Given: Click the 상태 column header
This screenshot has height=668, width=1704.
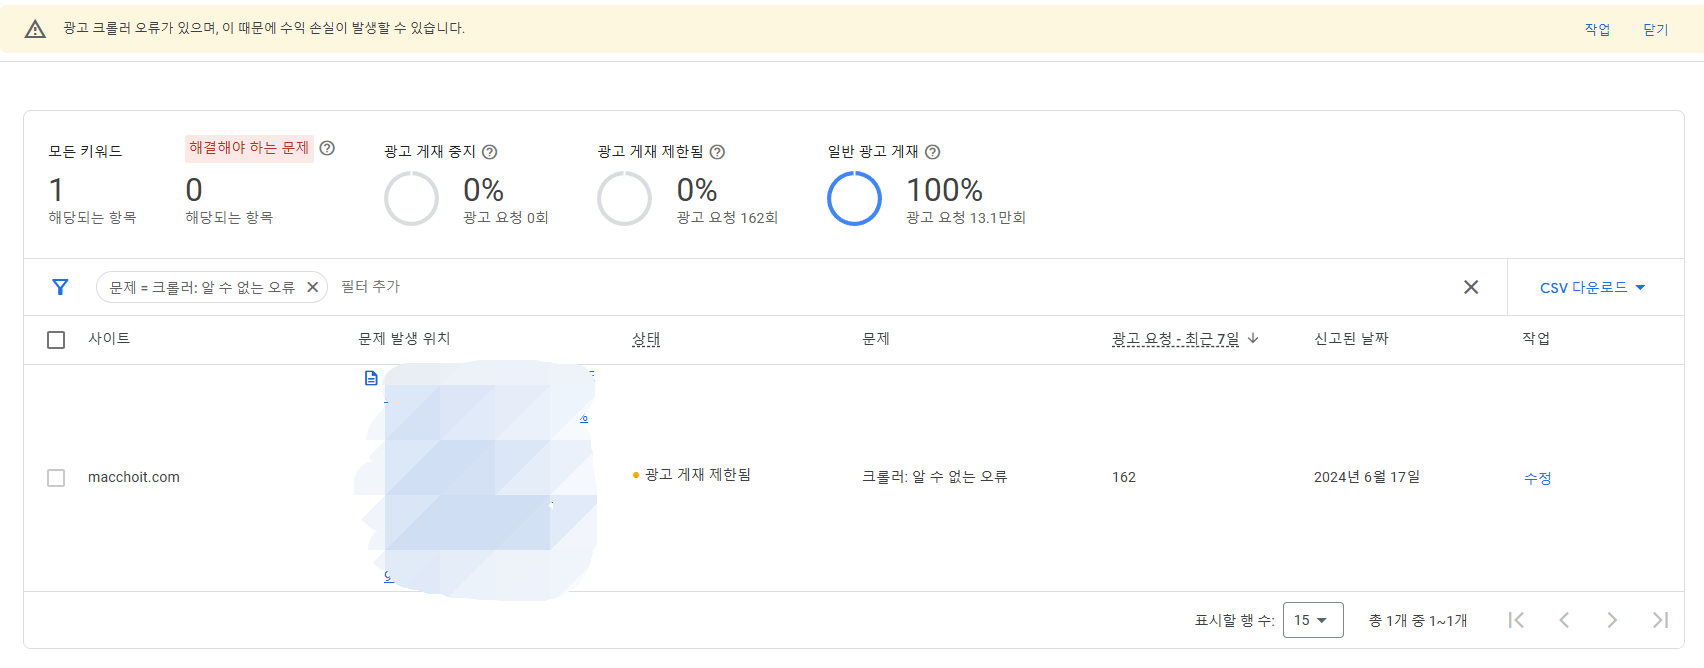Looking at the screenshot, I should tap(646, 339).
